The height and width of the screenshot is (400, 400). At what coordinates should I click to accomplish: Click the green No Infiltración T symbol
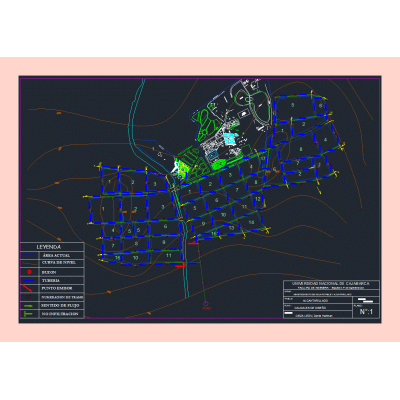[27, 314]
